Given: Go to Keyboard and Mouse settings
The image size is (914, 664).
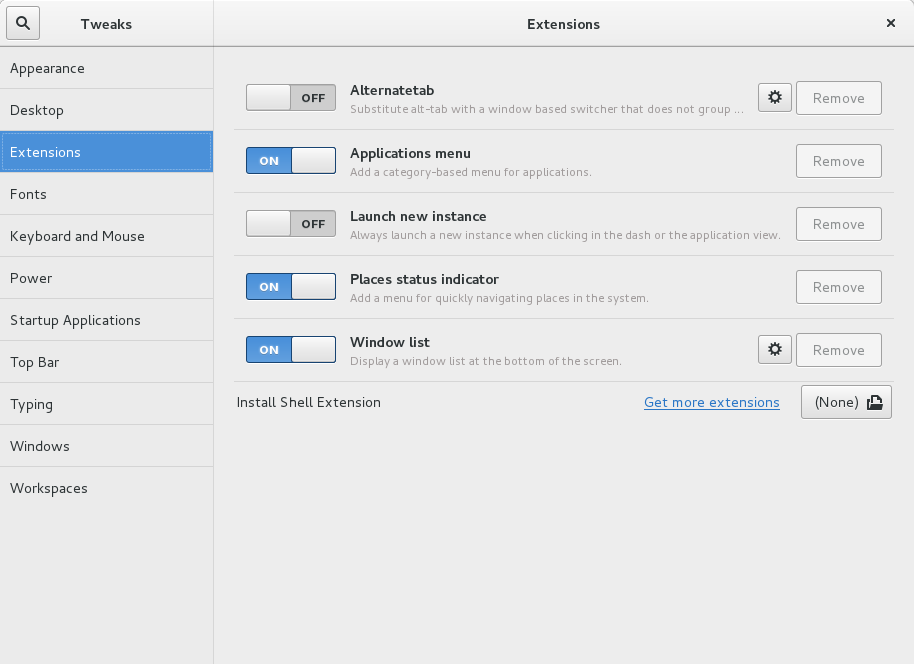Looking at the screenshot, I should [107, 236].
